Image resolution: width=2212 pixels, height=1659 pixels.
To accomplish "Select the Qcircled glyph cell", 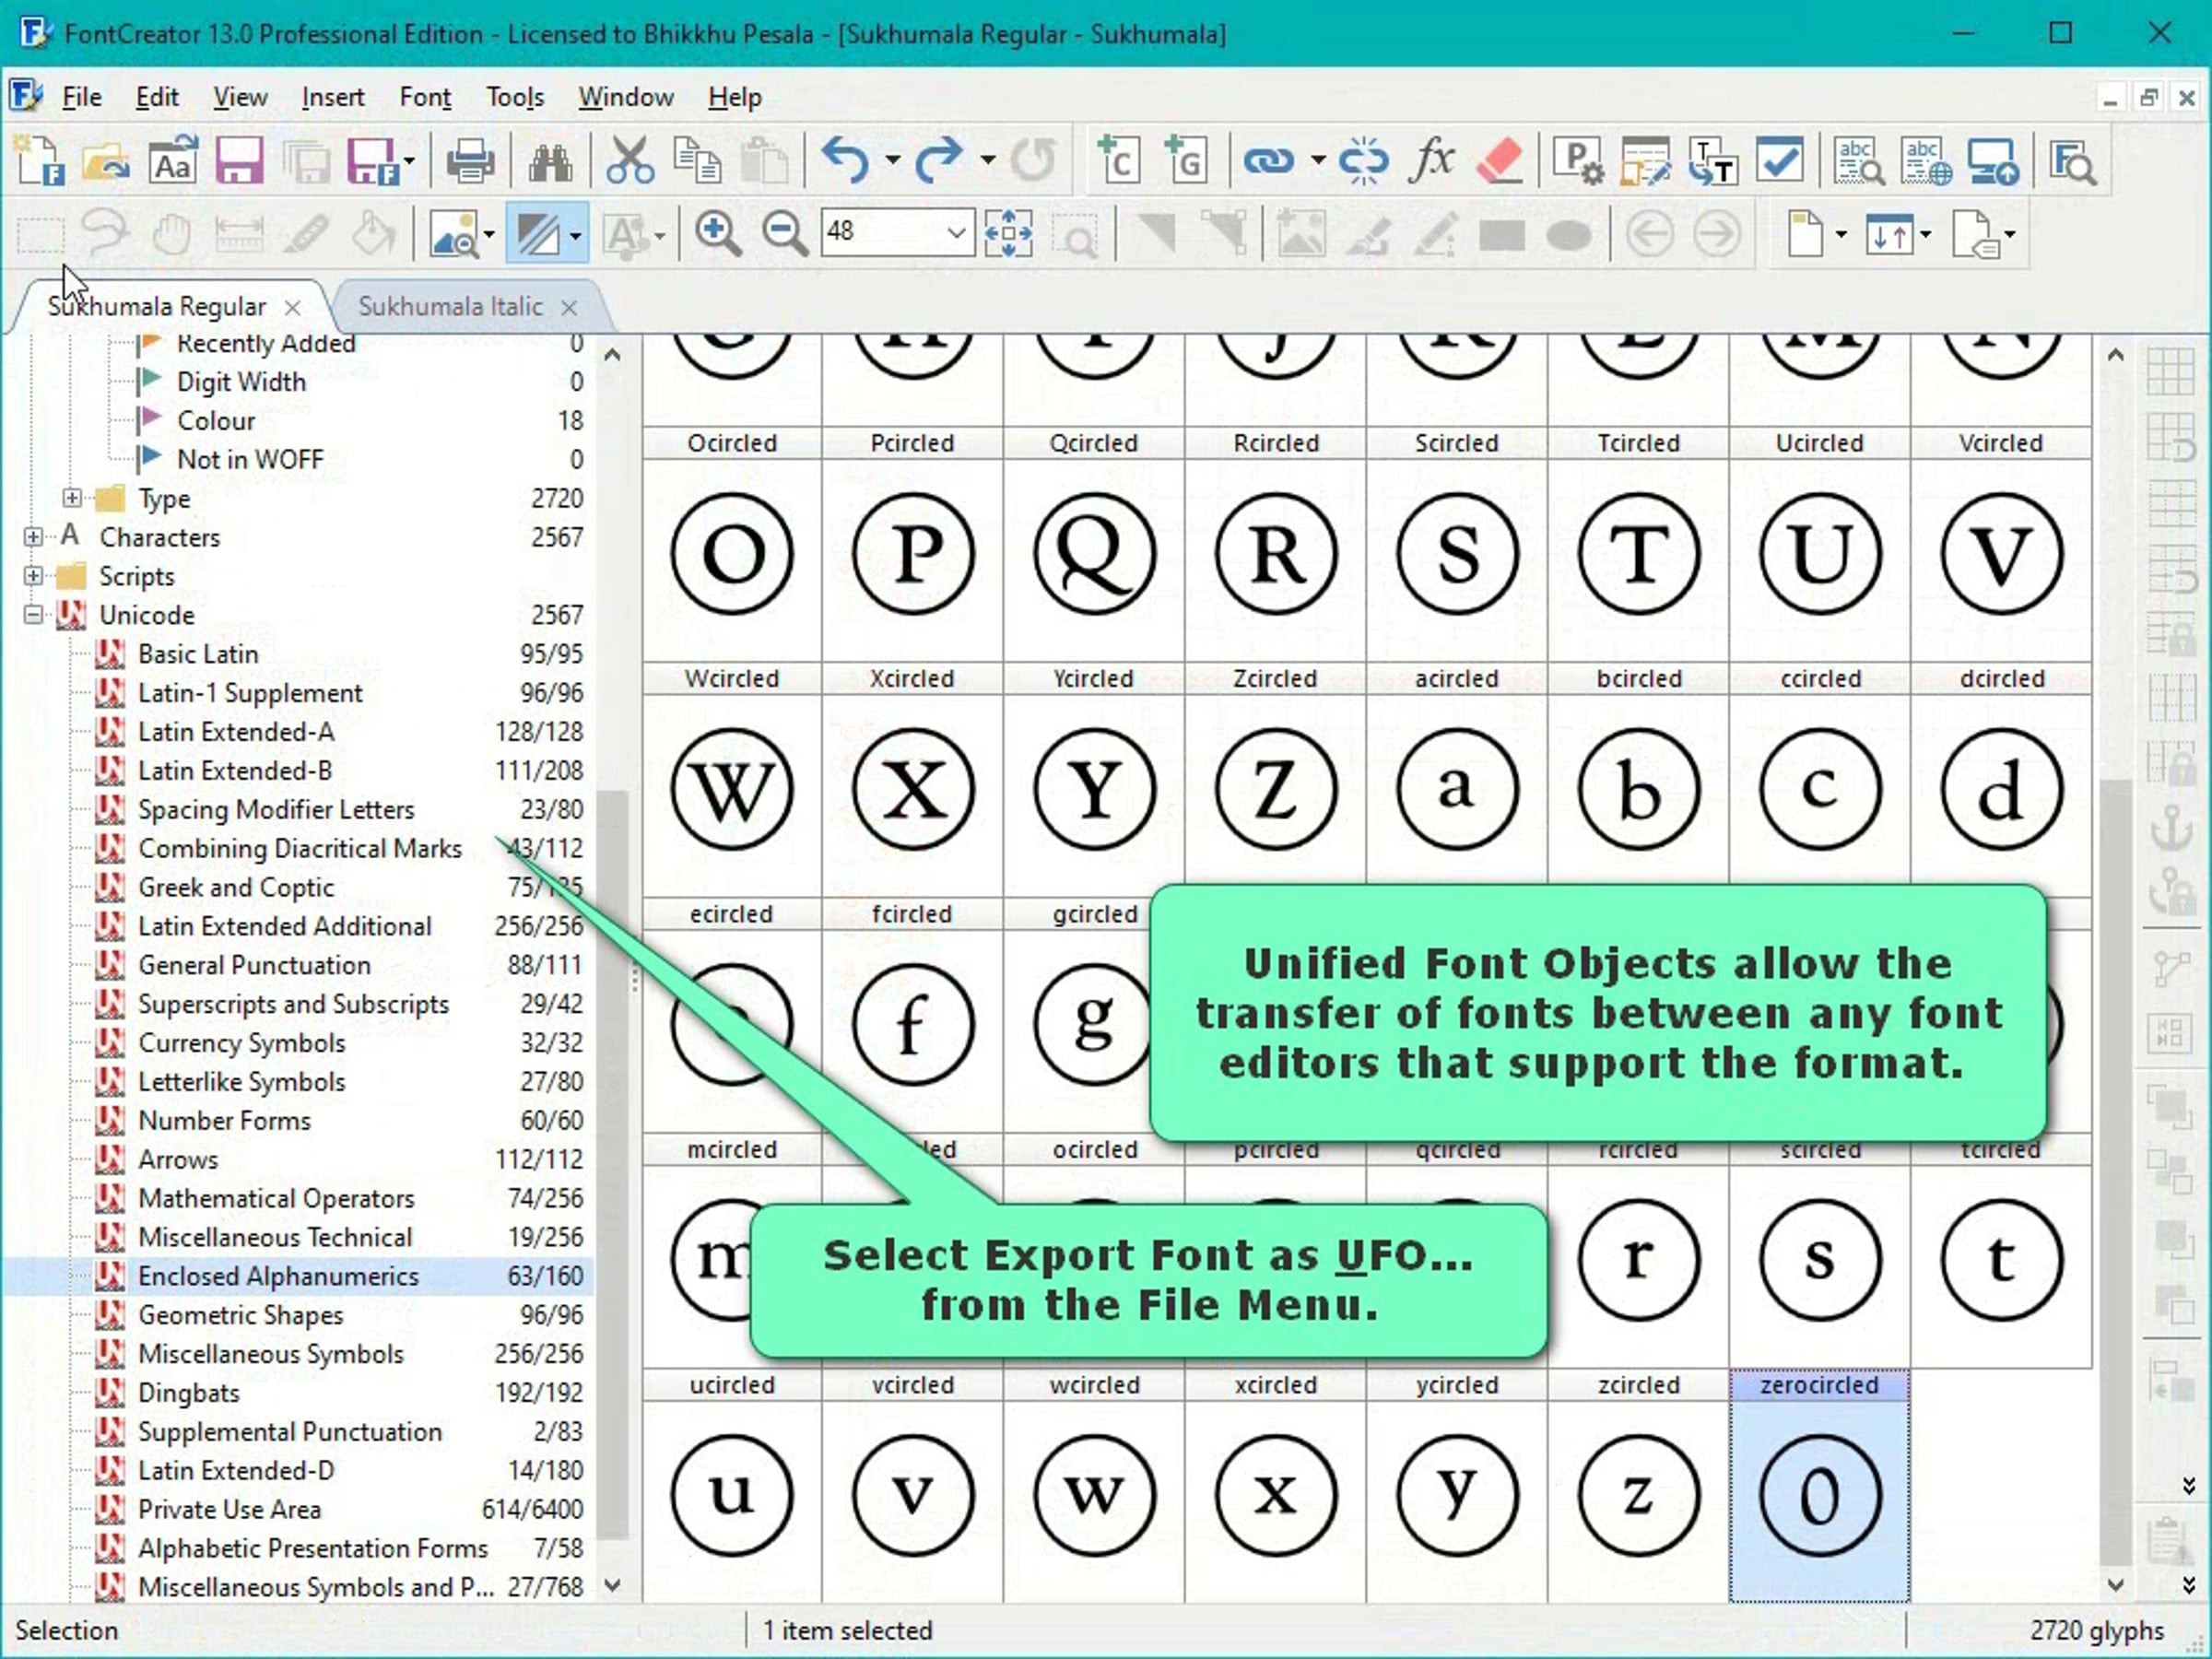I will pyautogui.click(x=1093, y=555).
